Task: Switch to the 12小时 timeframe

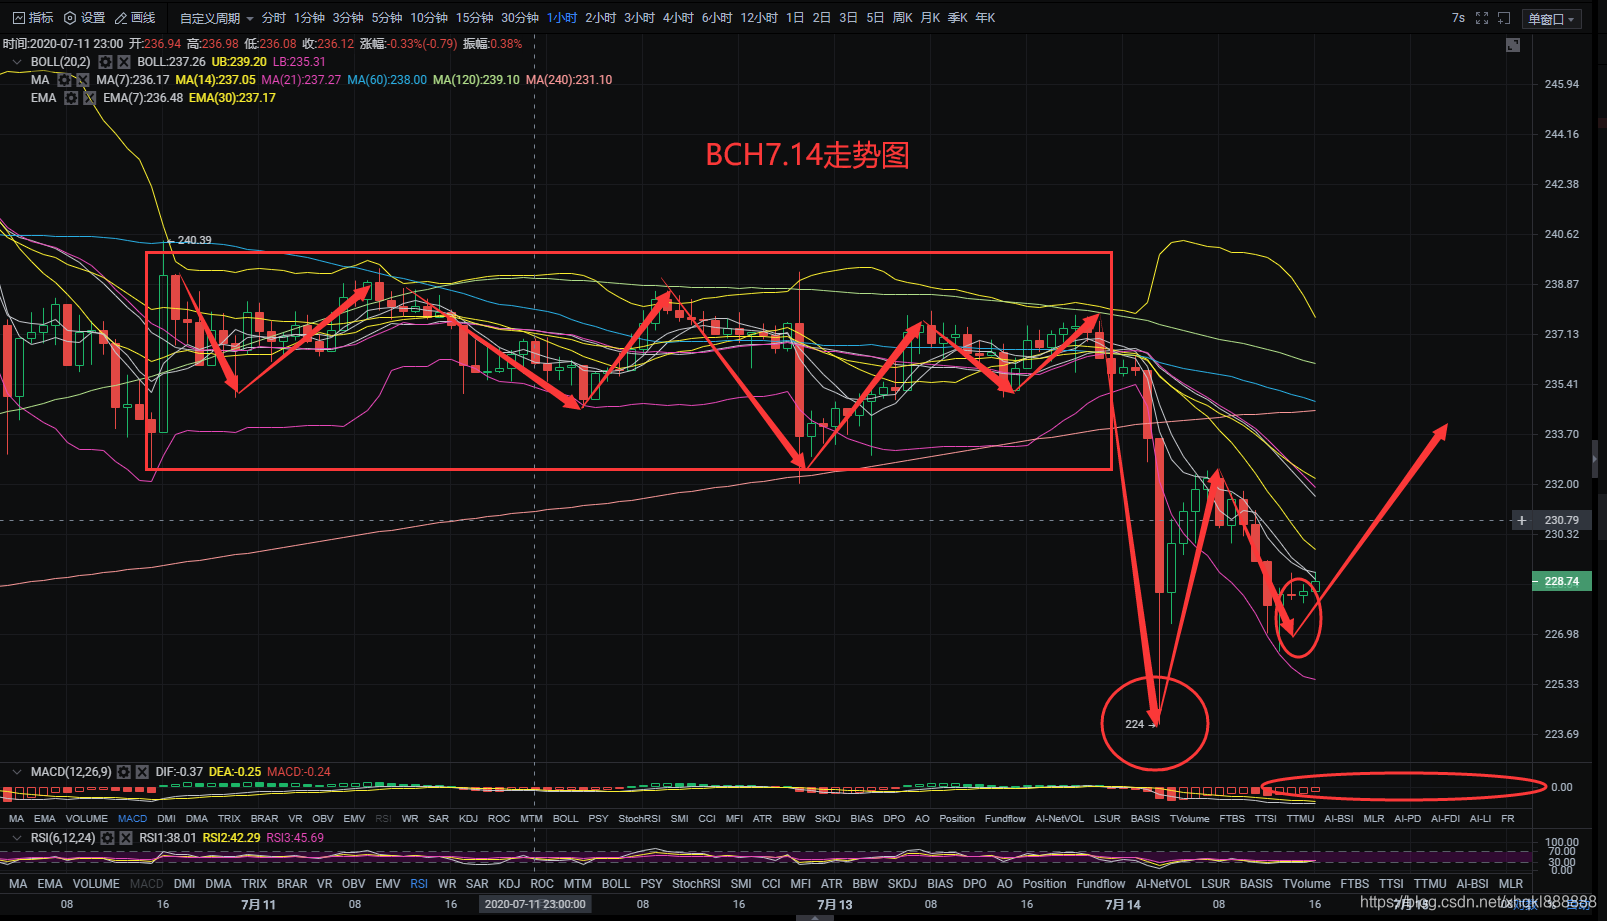Action: 759,18
